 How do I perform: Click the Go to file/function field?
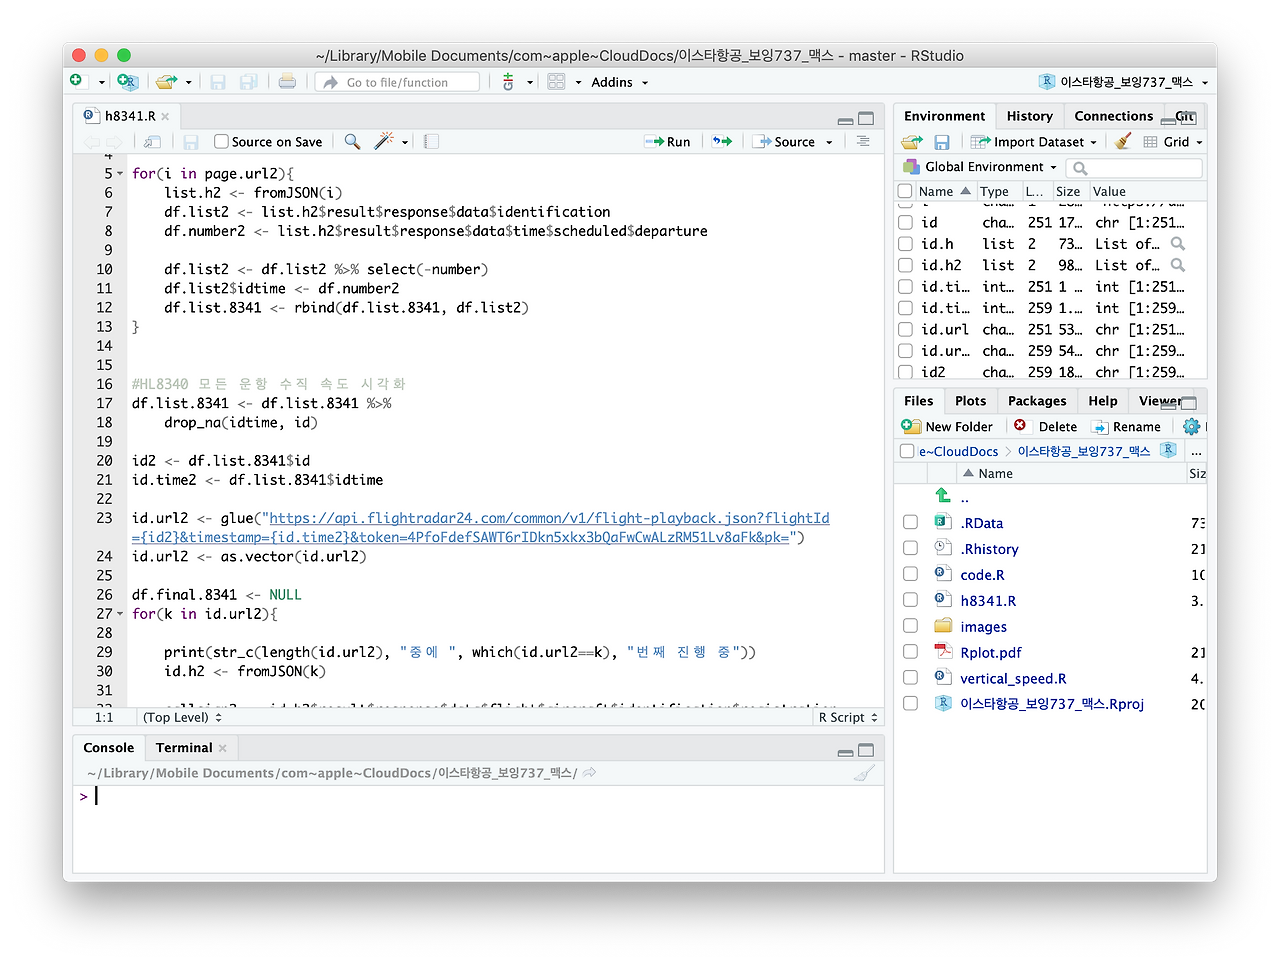[x=398, y=82]
